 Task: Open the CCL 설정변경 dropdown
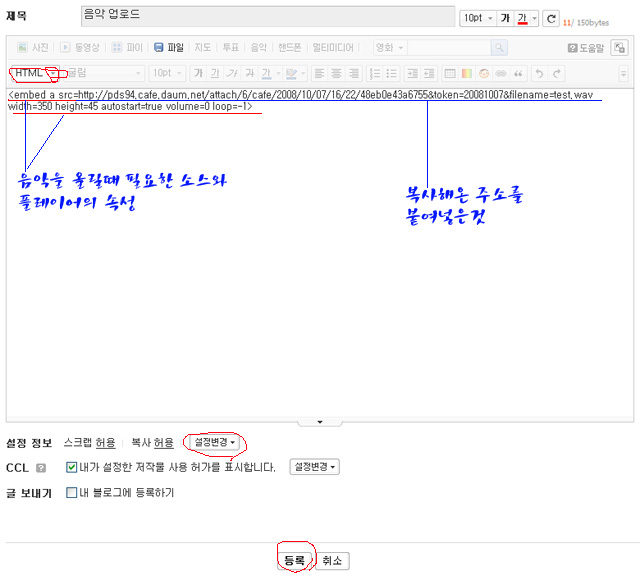point(315,467)
